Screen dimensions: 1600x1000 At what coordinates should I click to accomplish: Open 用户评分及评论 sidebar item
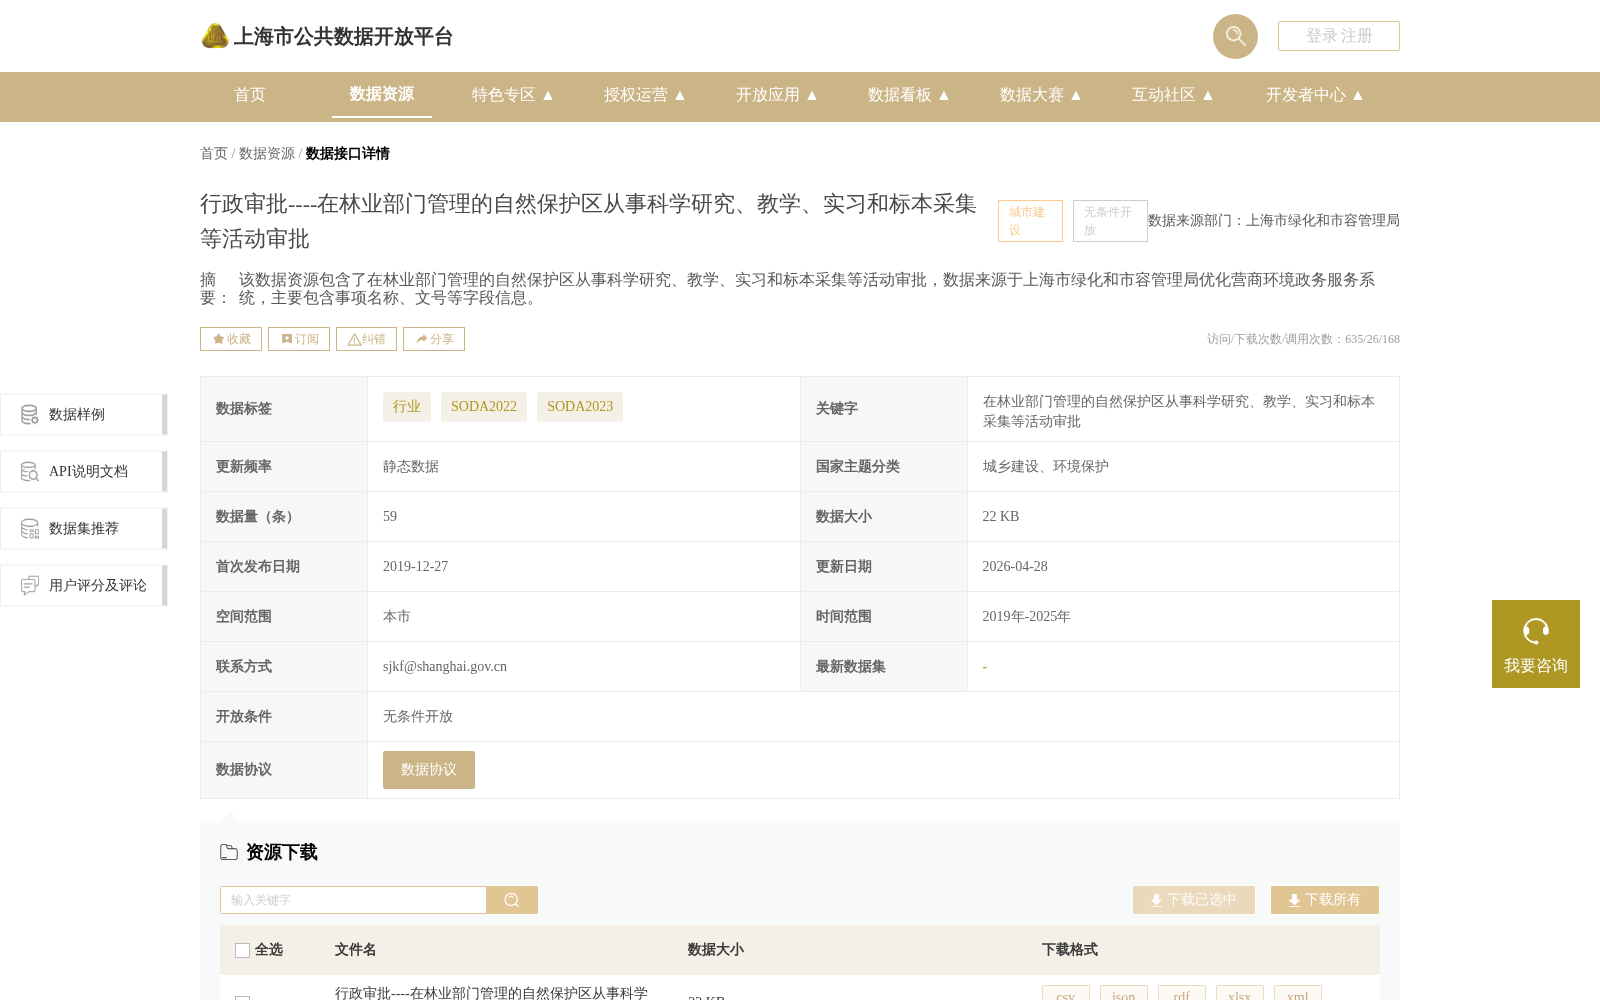point(84,585)
